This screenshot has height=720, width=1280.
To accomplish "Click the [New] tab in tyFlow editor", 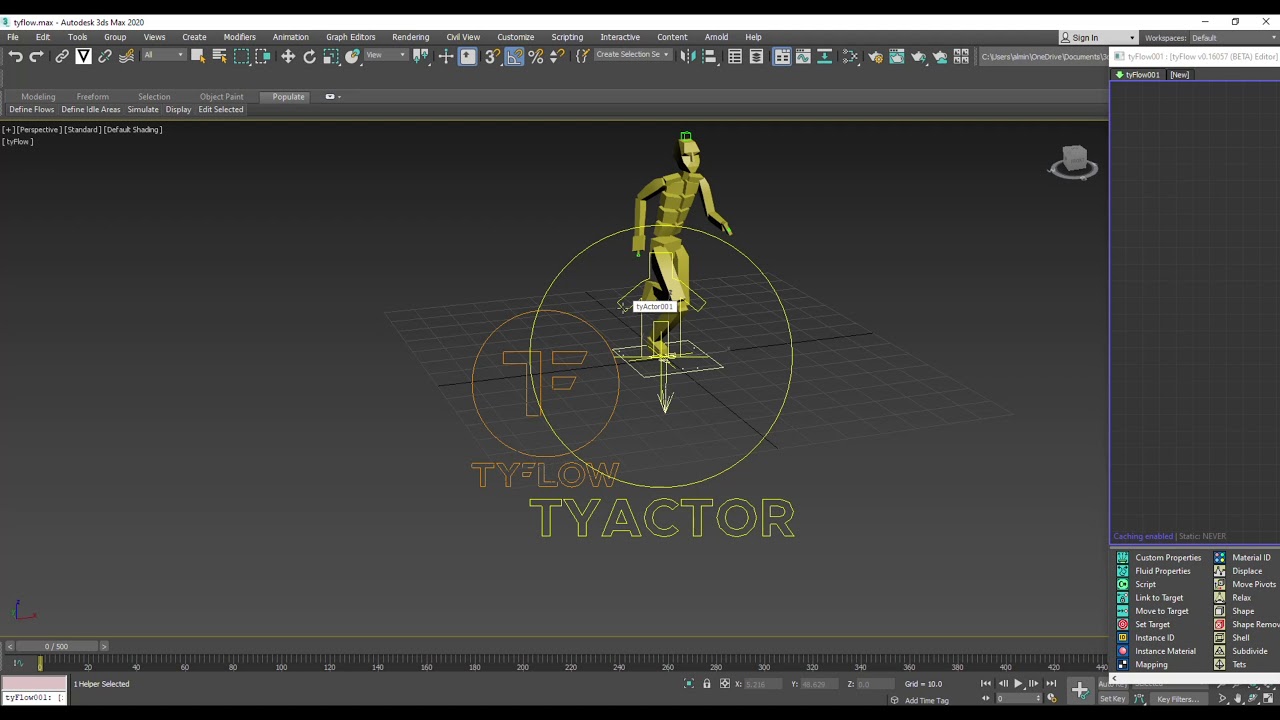I will point(1180,75).
